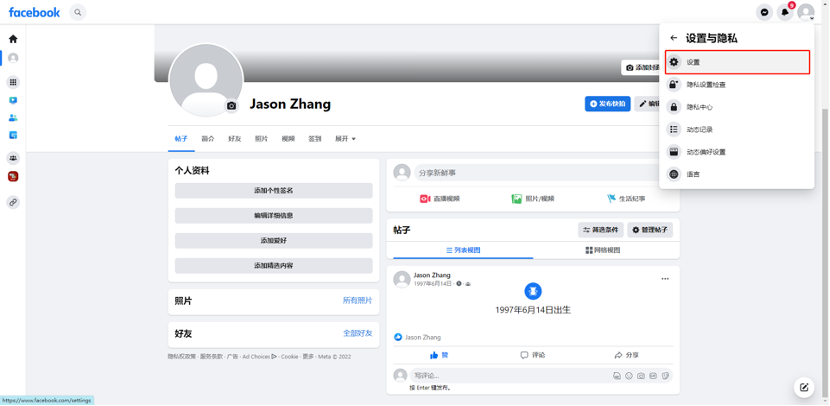This screenshot has width=830, height=406.
Task: Open the Messenger chat icon
Action: pos(765,12)
